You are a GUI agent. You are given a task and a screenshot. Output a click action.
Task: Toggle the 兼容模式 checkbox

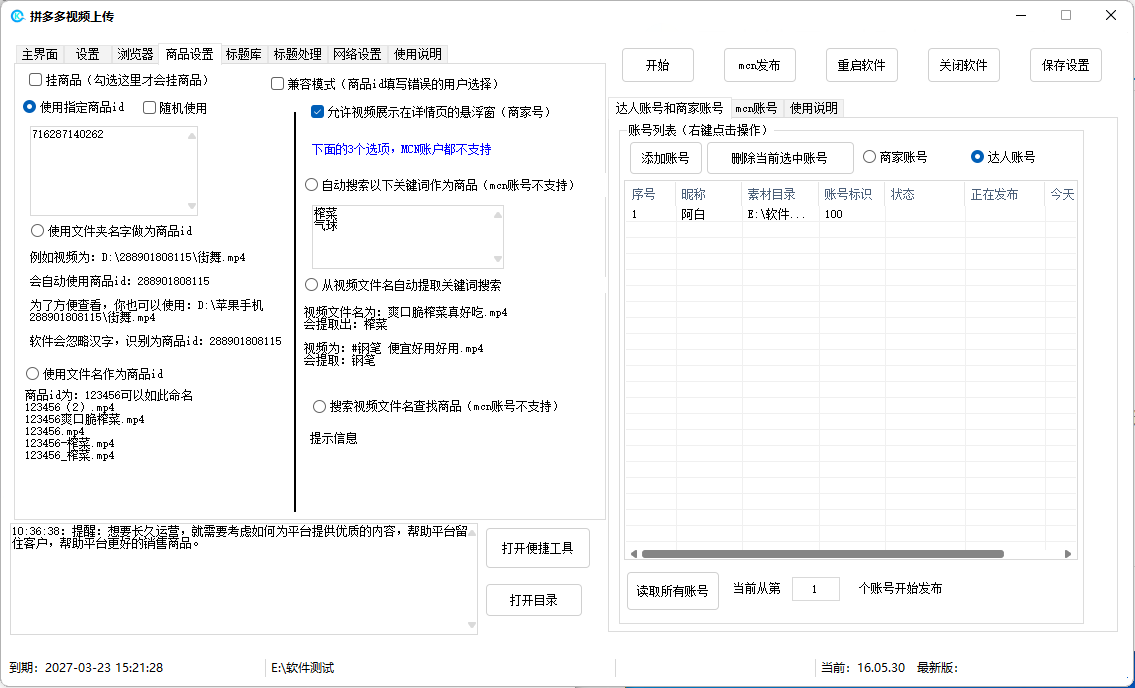click(277, 84)
